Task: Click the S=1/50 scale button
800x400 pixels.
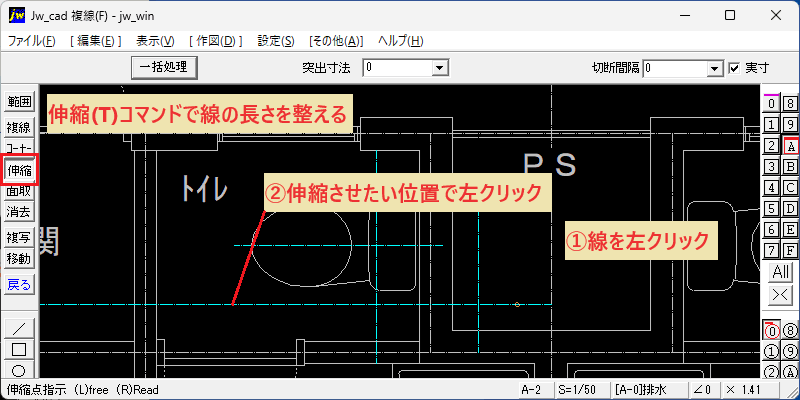Action: [576, 390]
